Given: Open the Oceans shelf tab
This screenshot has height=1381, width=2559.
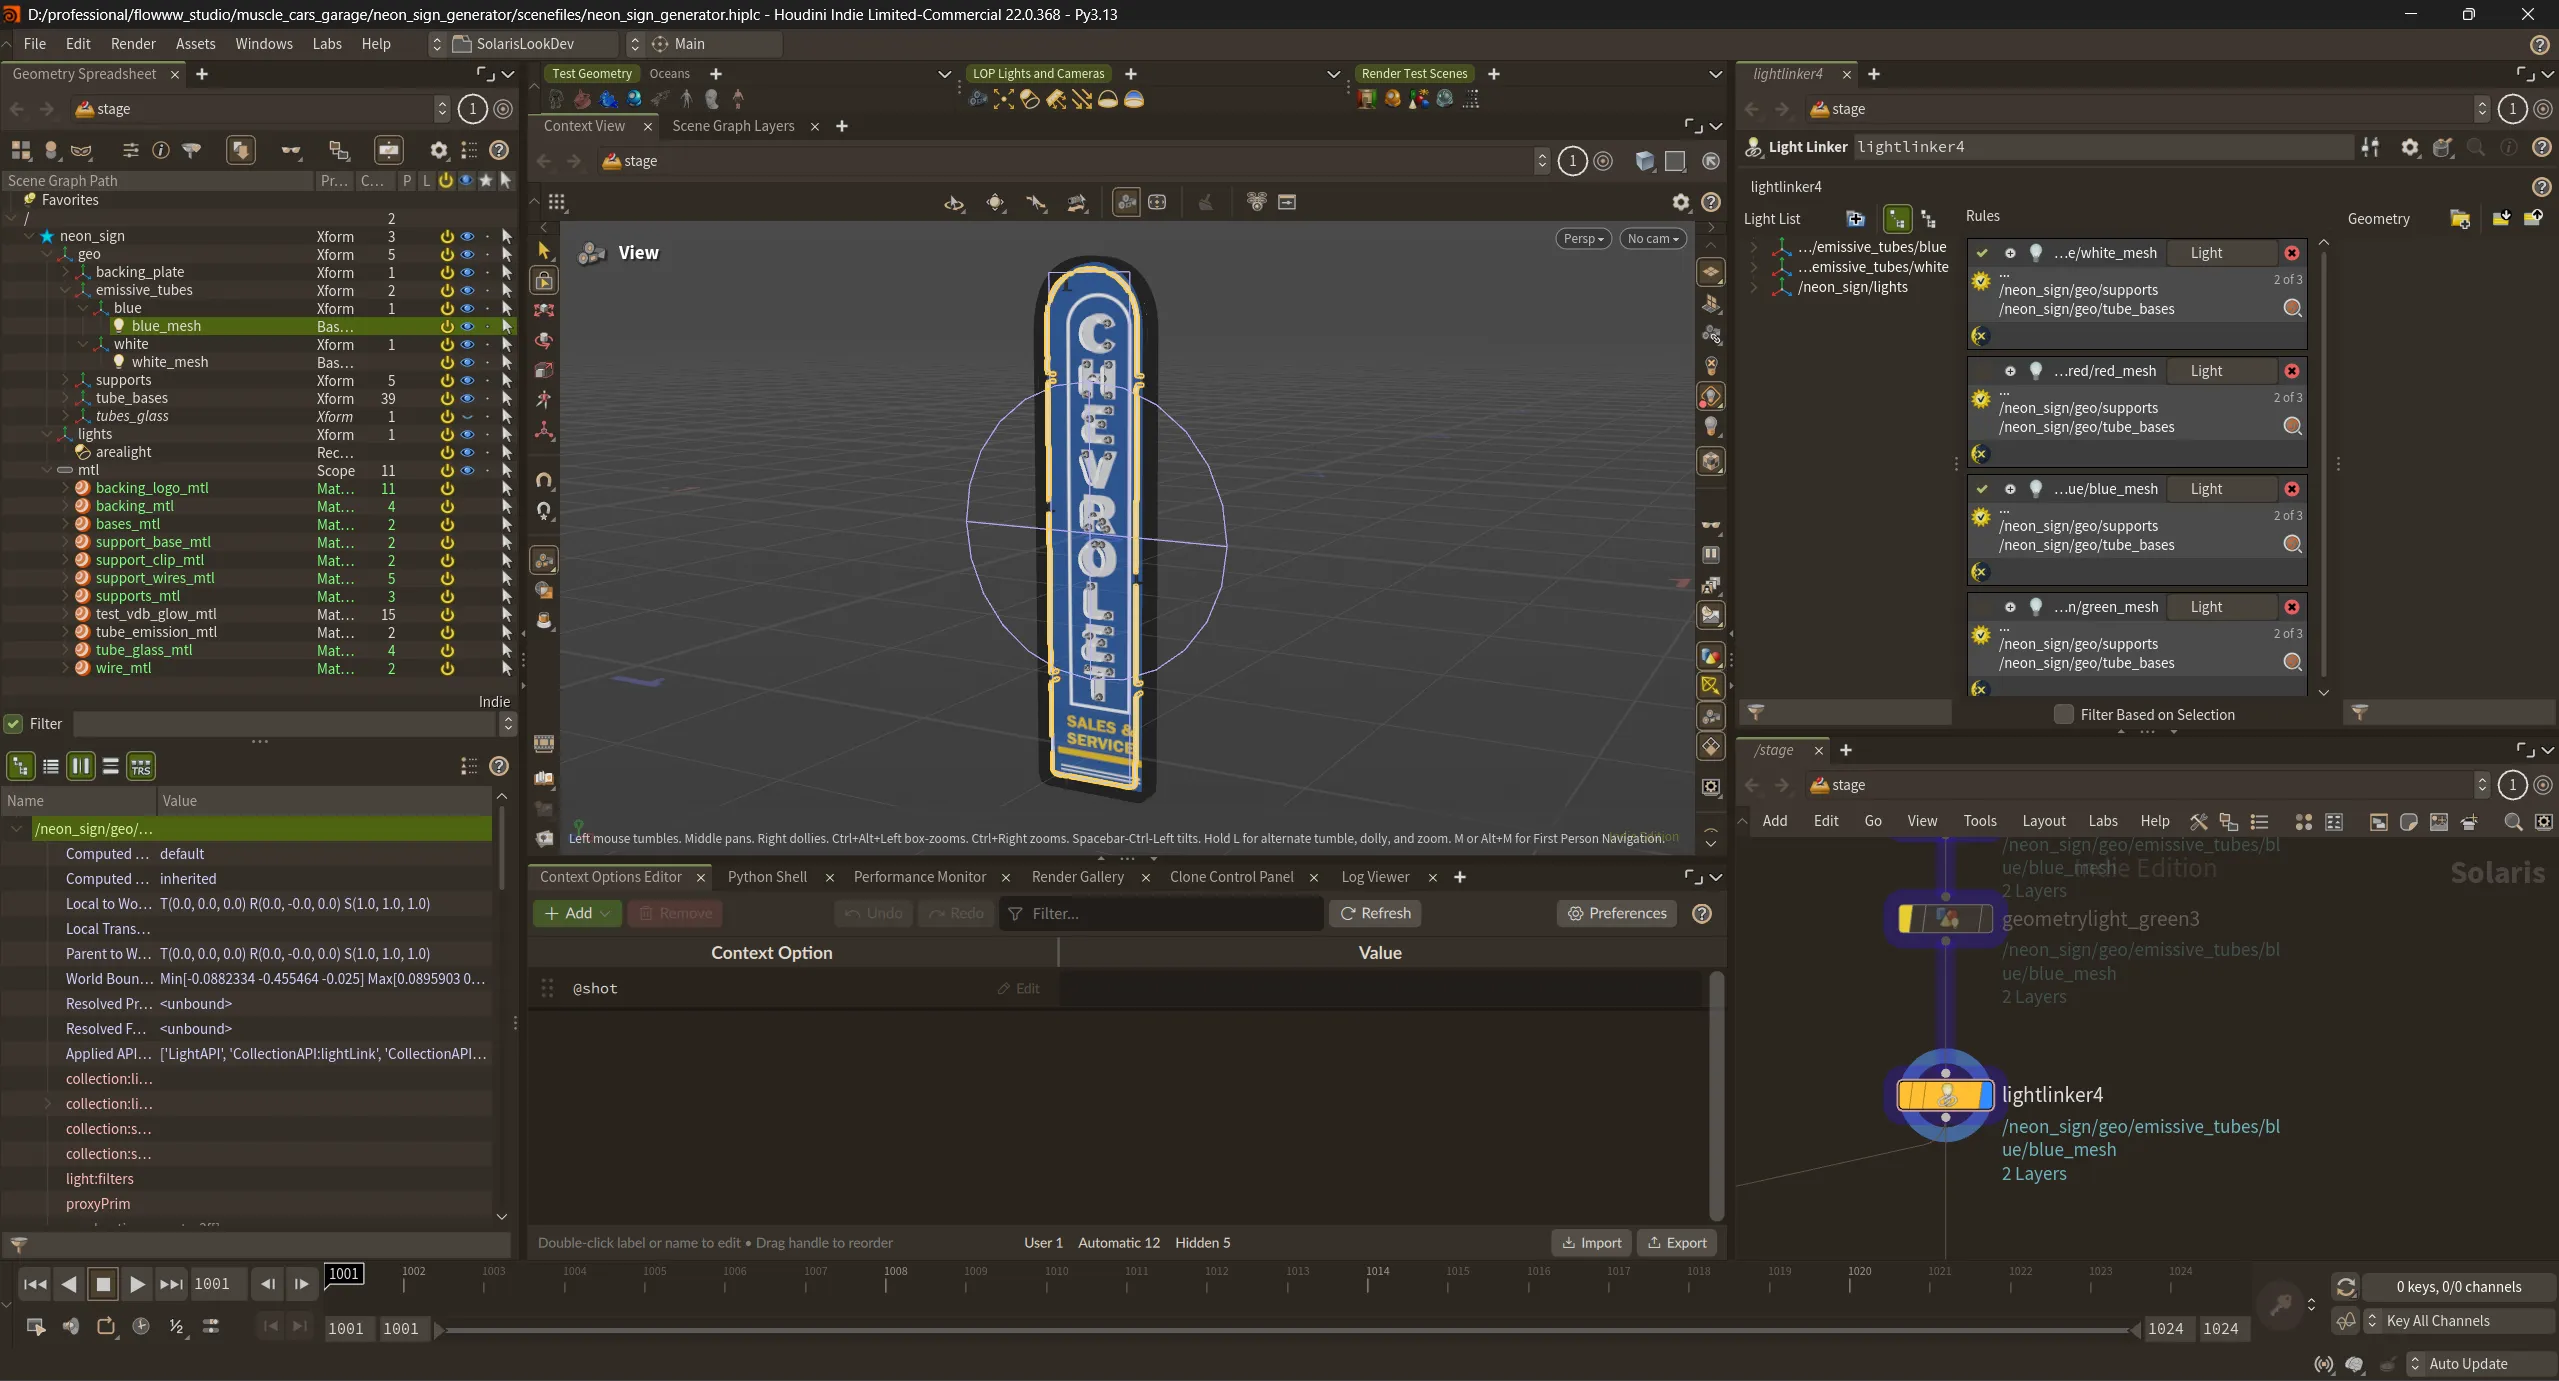Looking at the screenshot, I should 669,74.
